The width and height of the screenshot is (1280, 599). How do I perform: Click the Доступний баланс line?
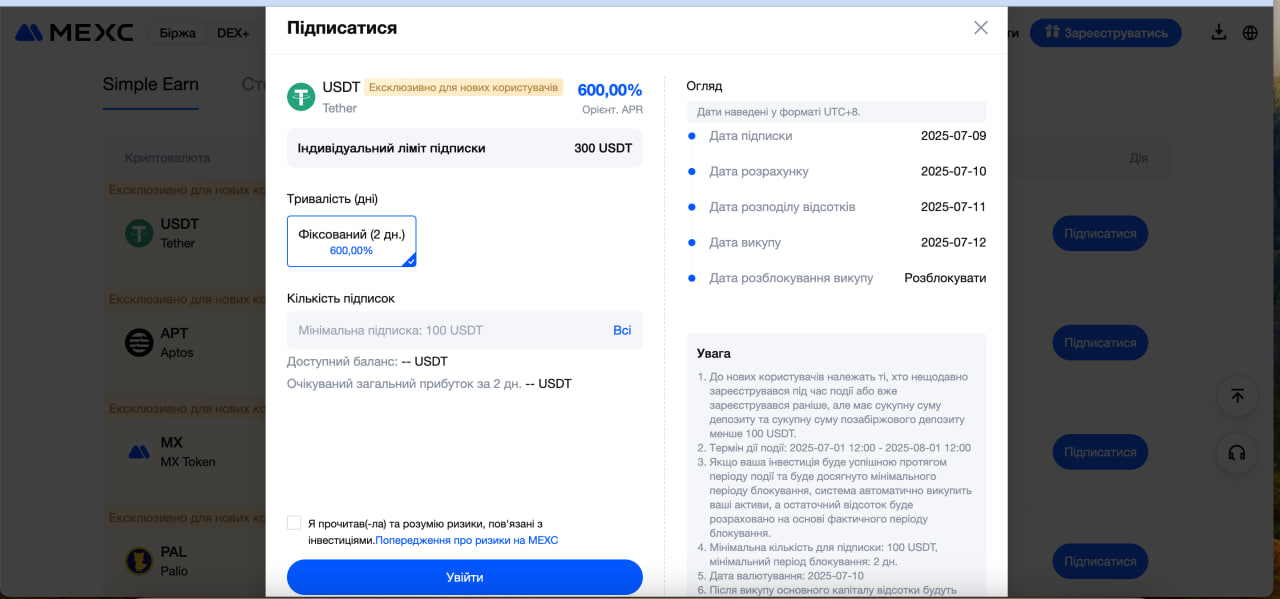pos(367,361)
